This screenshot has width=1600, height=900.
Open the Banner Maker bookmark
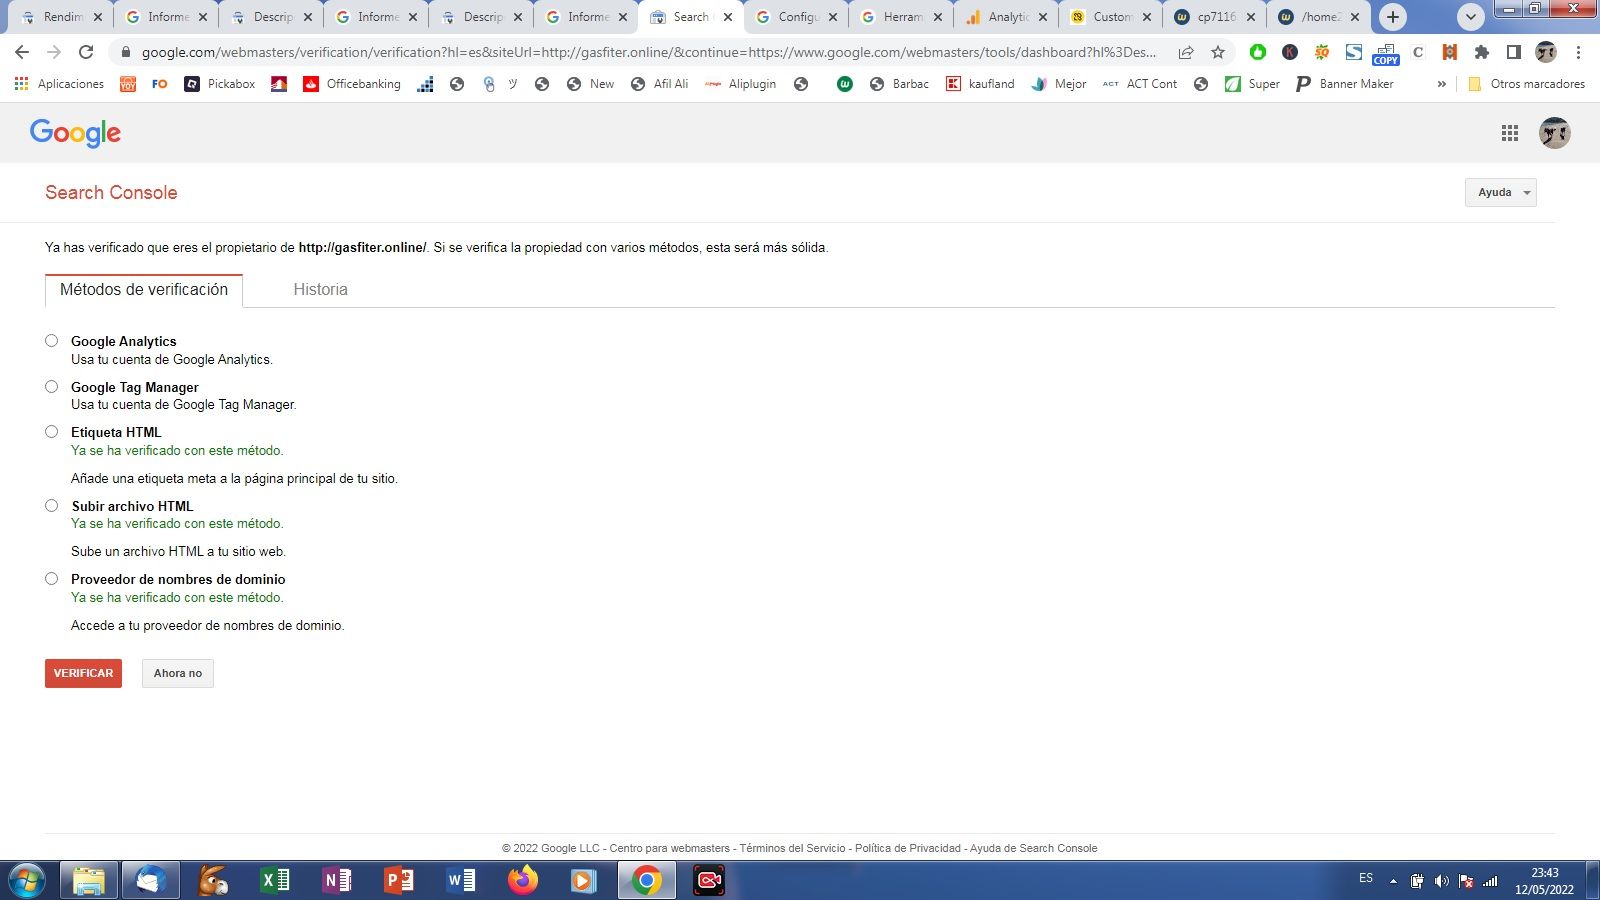(x=1345, y=84)
